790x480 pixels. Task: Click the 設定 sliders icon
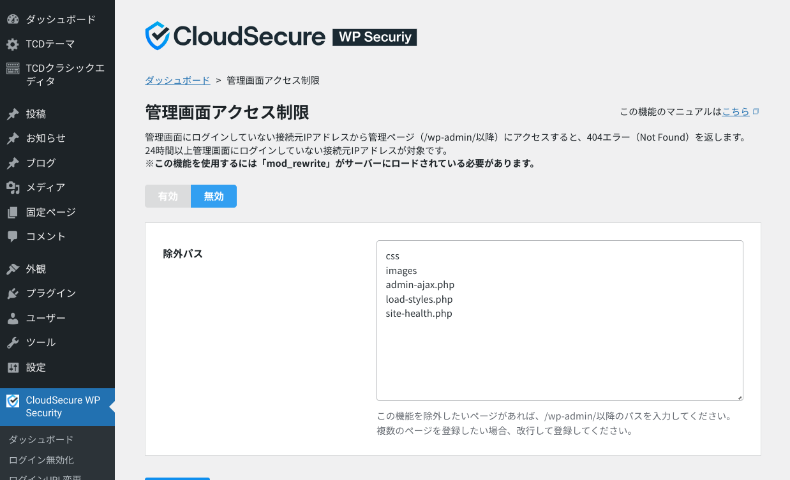13,367
